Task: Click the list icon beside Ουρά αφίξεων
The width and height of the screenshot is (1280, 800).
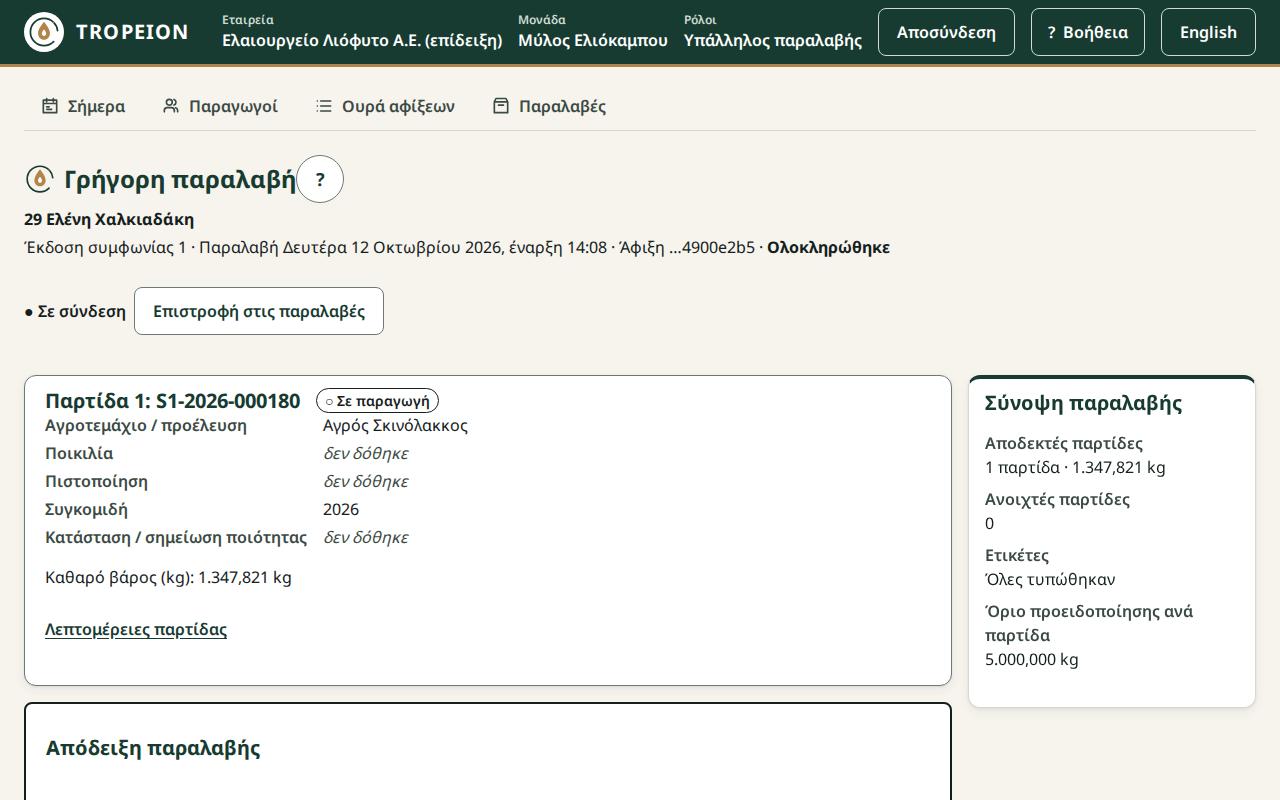Action: pyautogui.click(x=324, y=106)
